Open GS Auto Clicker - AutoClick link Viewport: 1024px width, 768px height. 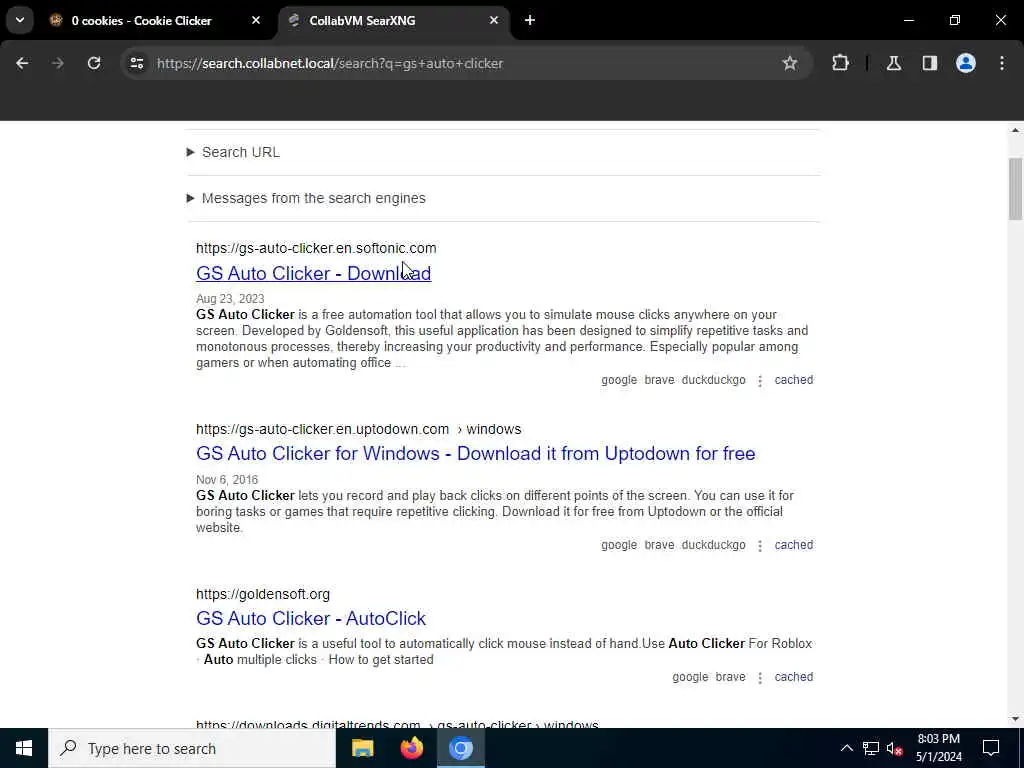point(311,618)
